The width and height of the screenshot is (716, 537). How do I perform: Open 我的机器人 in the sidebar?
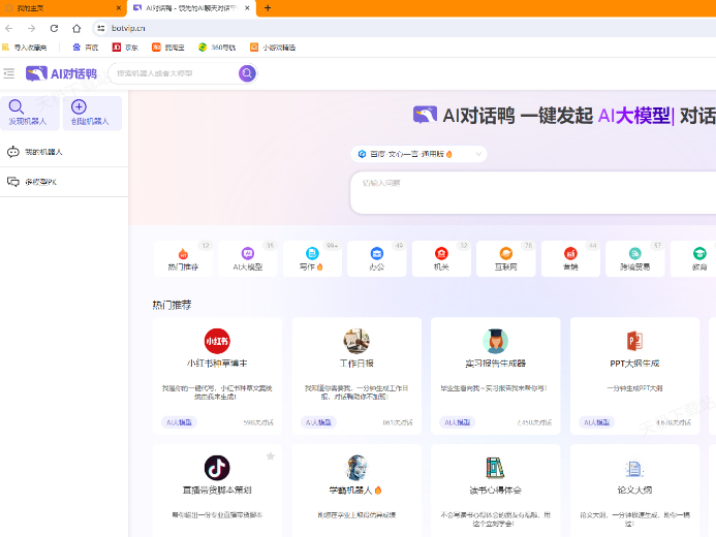coord(64,152)
